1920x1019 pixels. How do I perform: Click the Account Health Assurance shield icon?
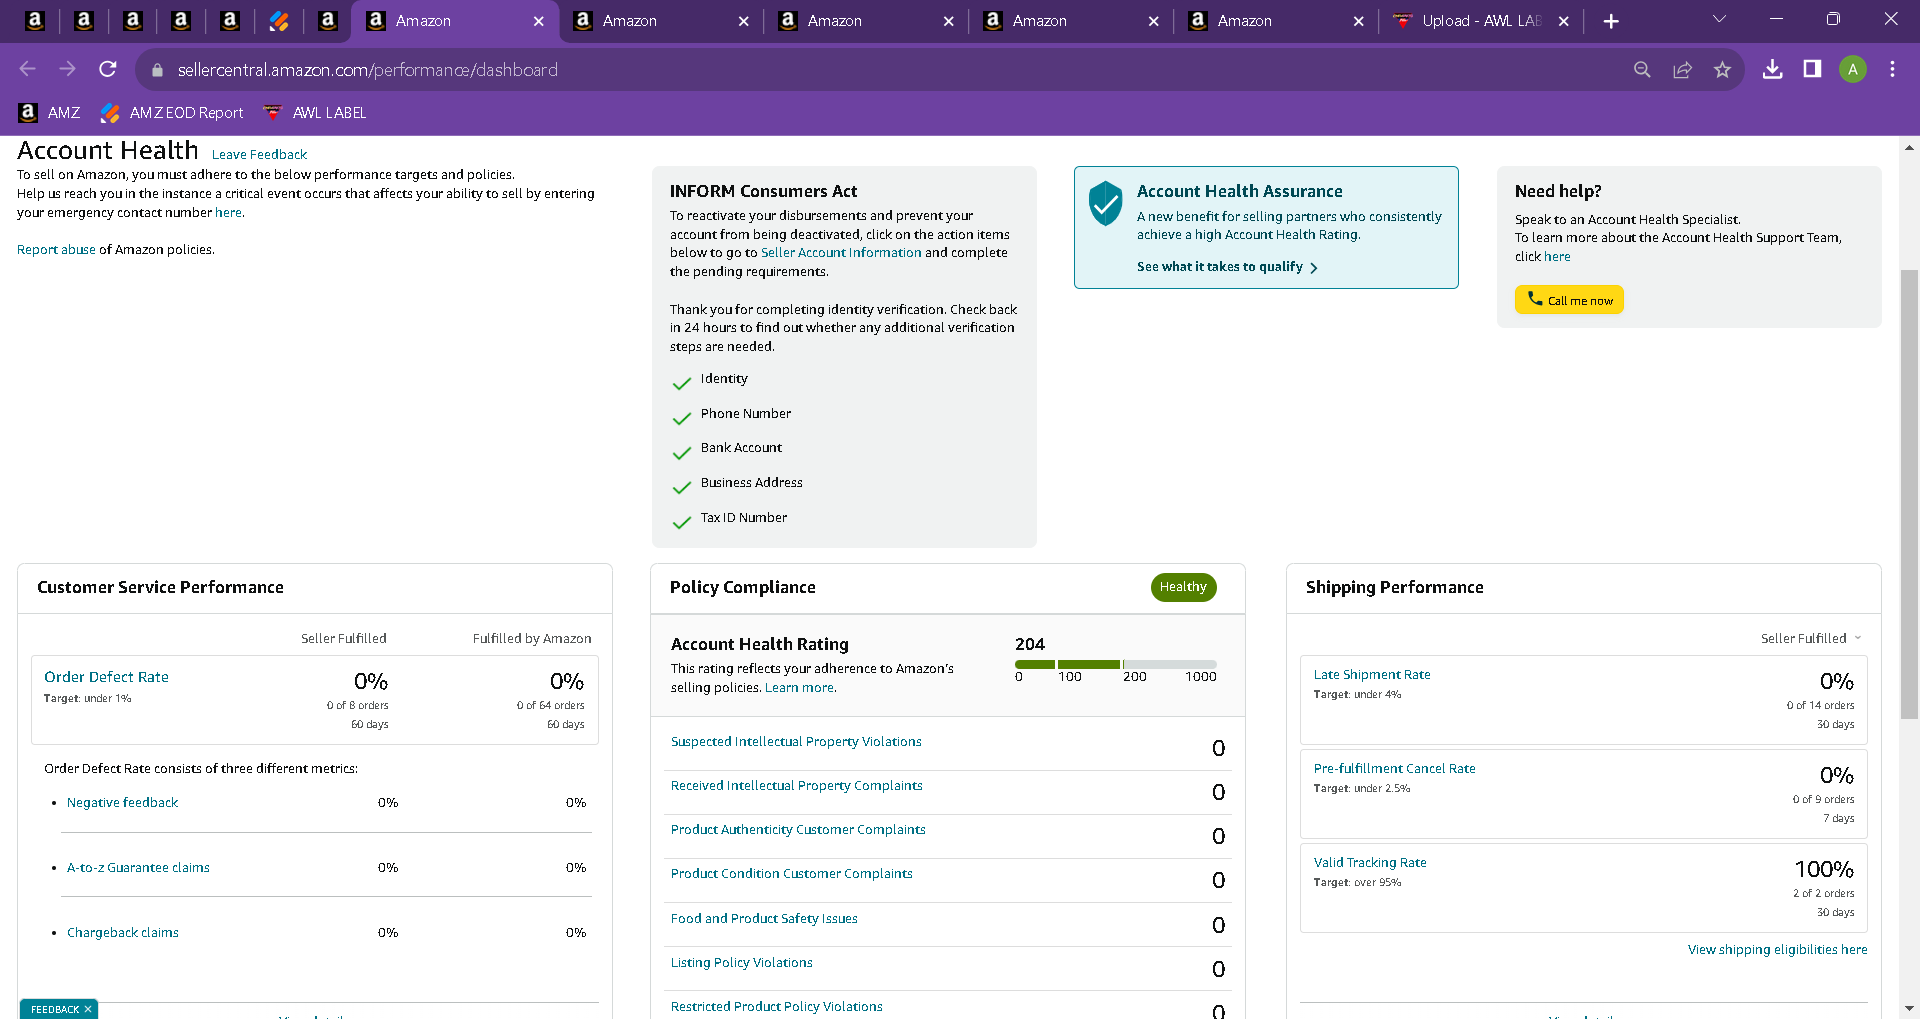pos(1105,203)
